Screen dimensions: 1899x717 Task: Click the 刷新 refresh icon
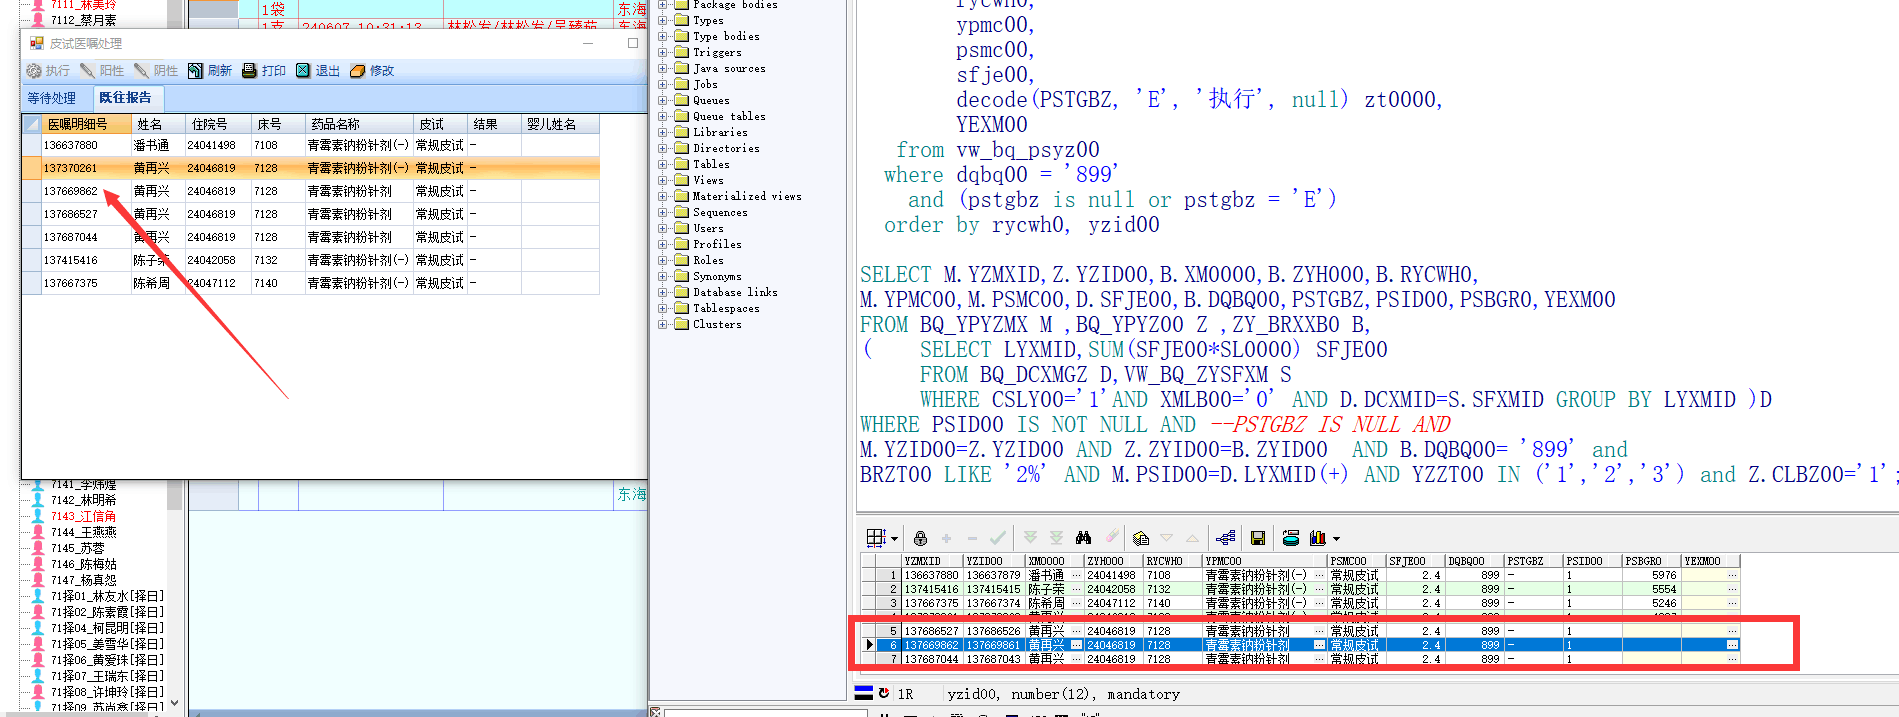click(196, 71)
